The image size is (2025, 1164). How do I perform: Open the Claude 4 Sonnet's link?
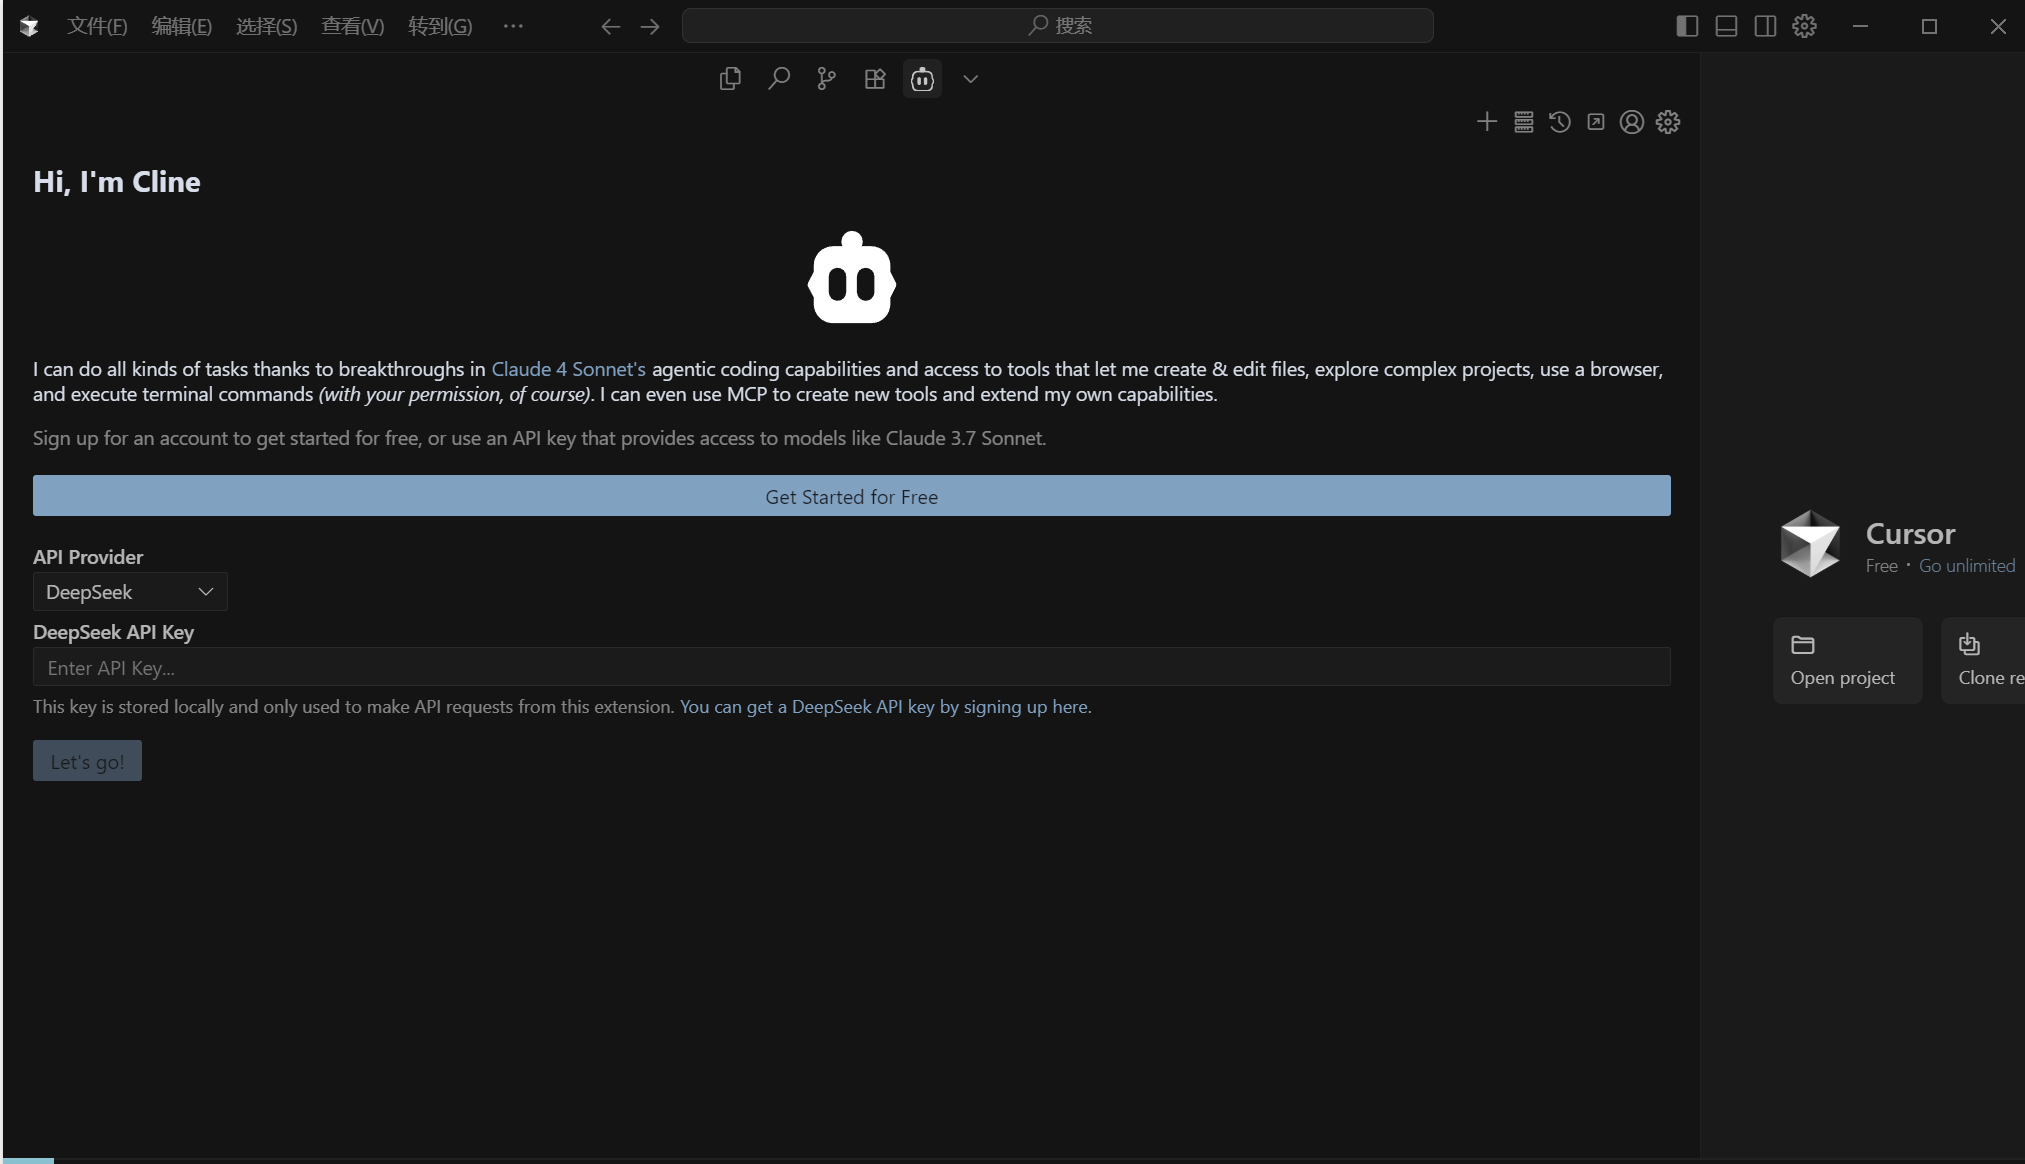click(568, 369)
